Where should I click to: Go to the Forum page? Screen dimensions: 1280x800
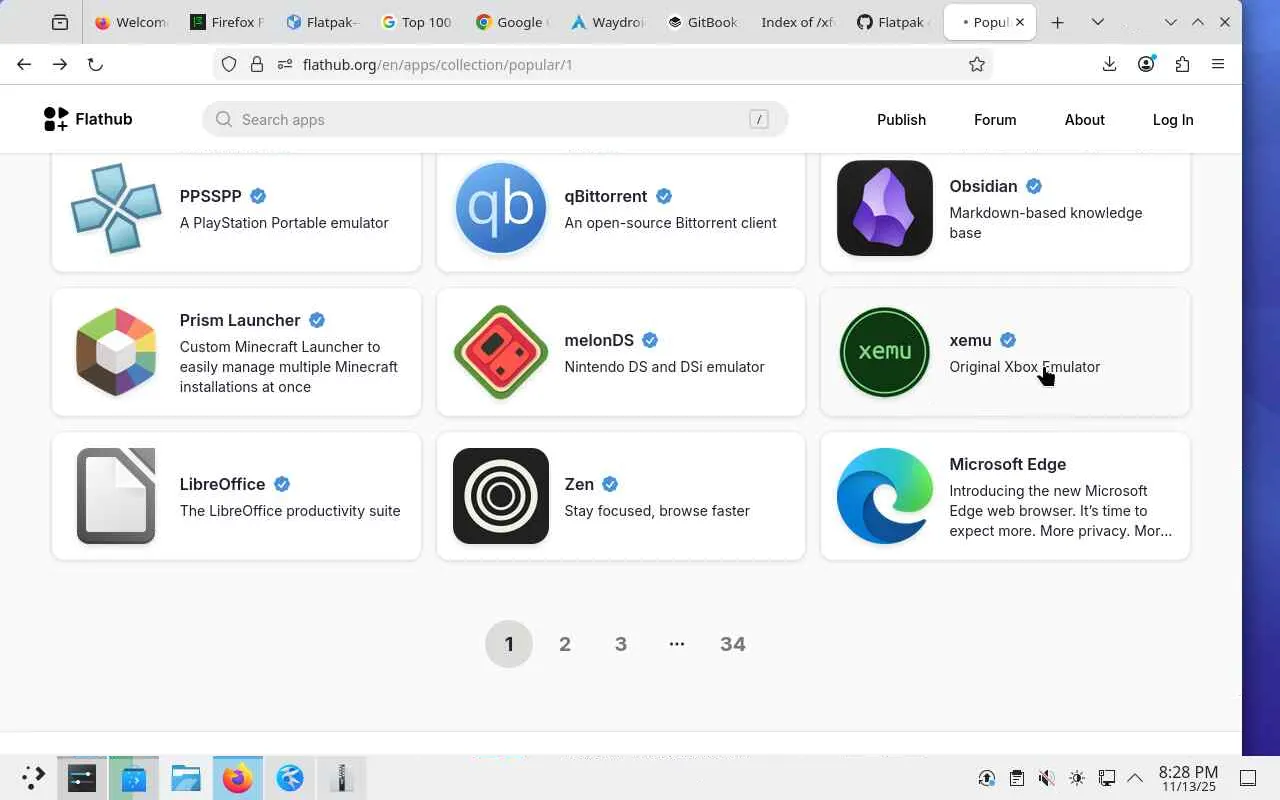[x=995, y=119]
